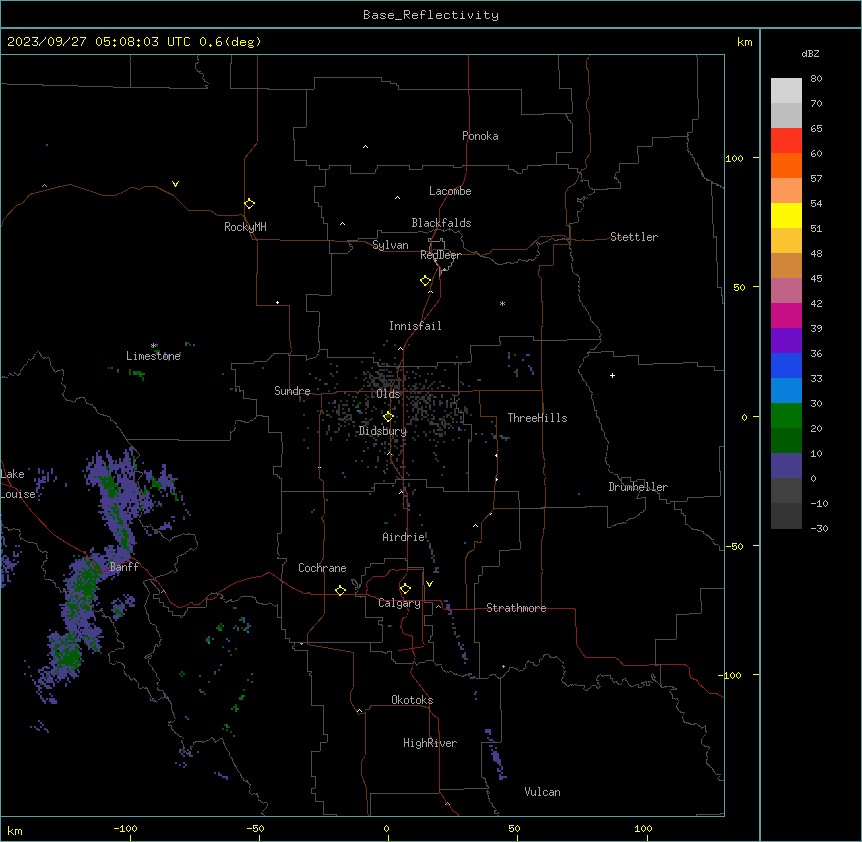Pick the white 70 dBZ color swatch
Image resolution: width=862 pixels, height=842 pixels.
[786, 91]
